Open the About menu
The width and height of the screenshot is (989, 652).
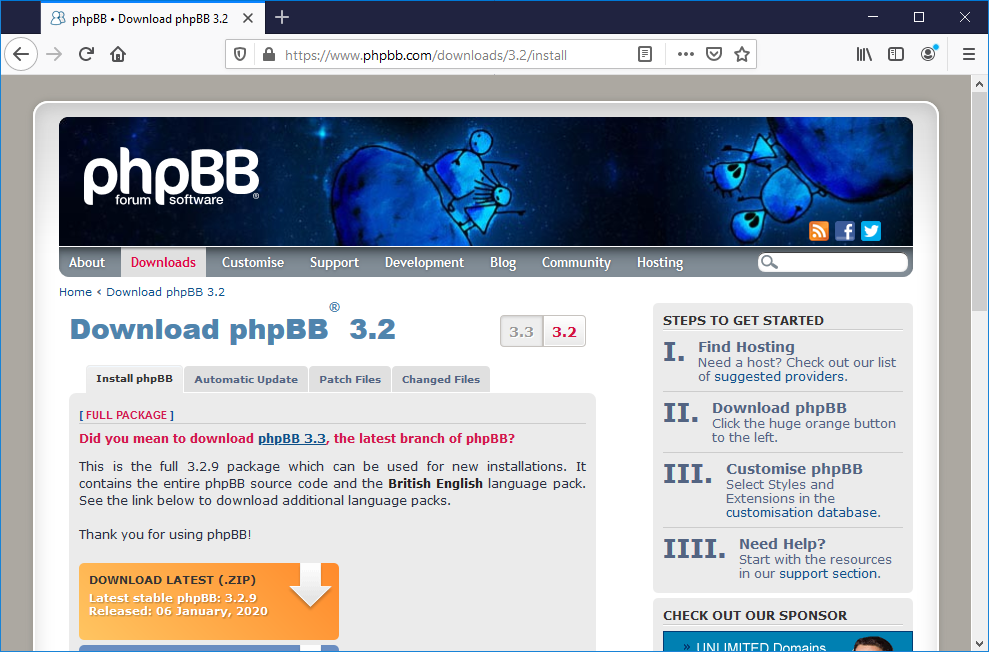coord(87,262)
